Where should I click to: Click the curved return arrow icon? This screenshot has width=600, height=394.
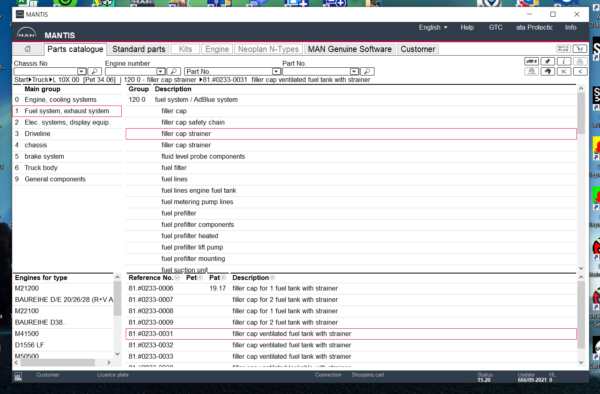click(x=548, y=72)
